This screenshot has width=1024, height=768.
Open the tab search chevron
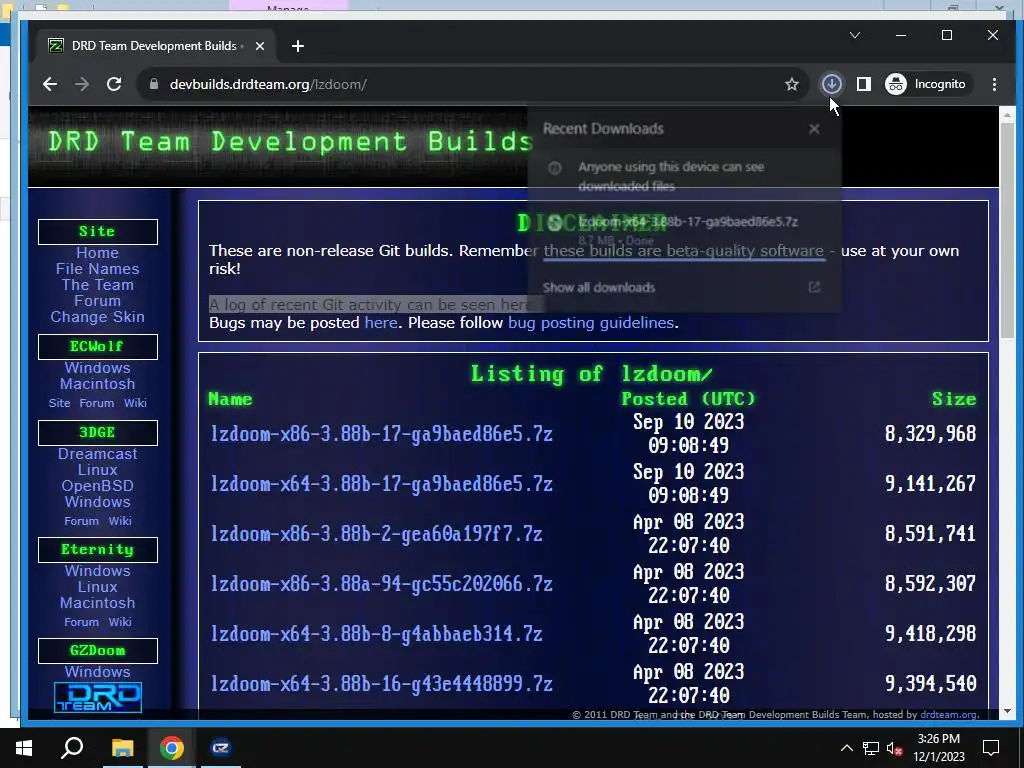tap(855, 35)
